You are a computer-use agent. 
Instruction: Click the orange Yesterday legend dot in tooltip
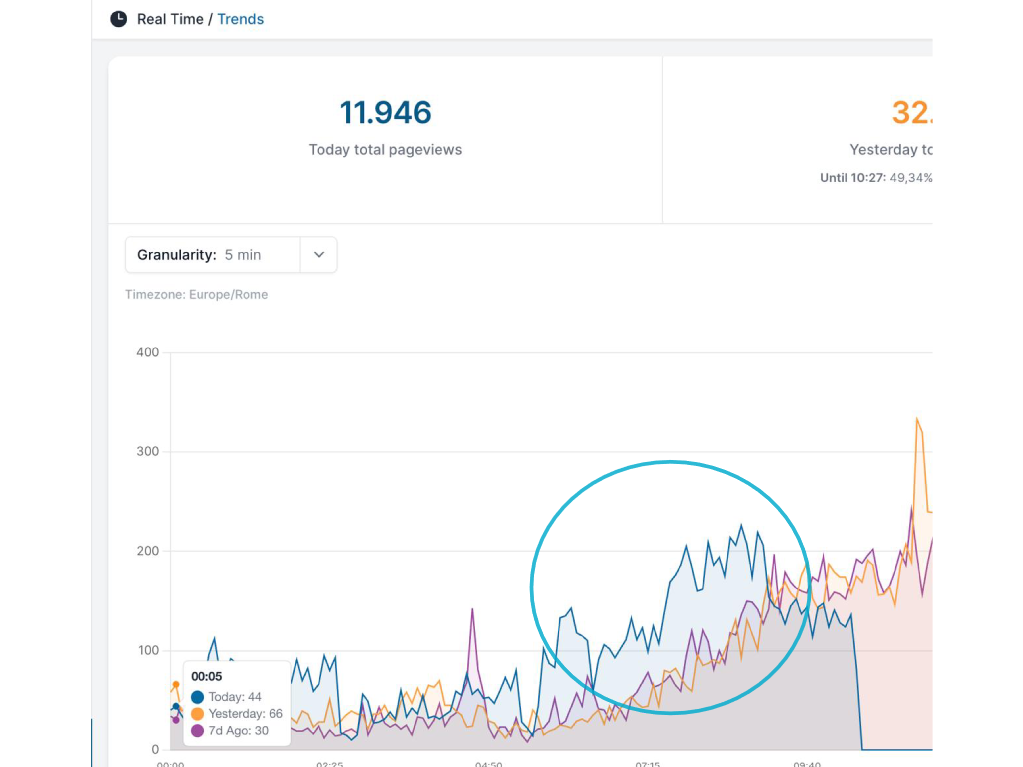(x=197, y=714)
